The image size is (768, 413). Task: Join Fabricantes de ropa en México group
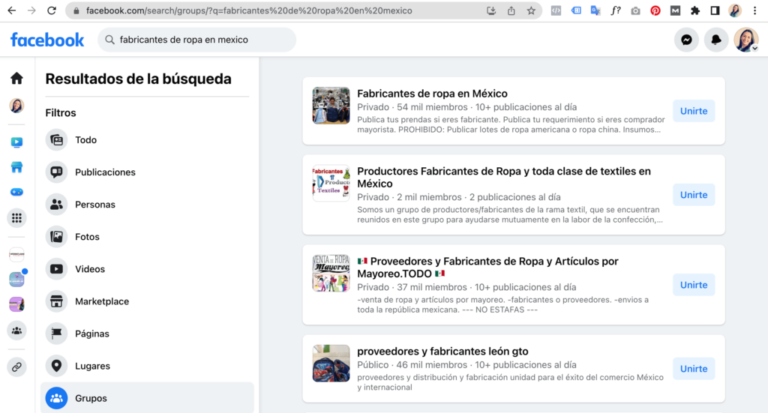click(694, 111)
